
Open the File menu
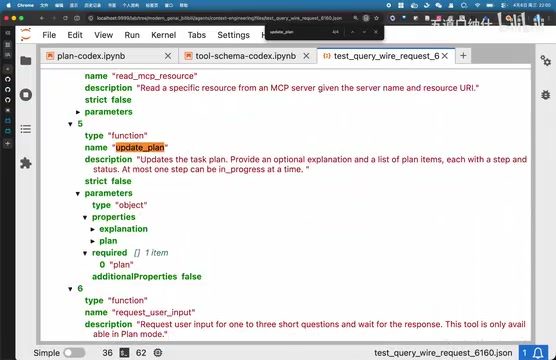click(x=49, y=35)
